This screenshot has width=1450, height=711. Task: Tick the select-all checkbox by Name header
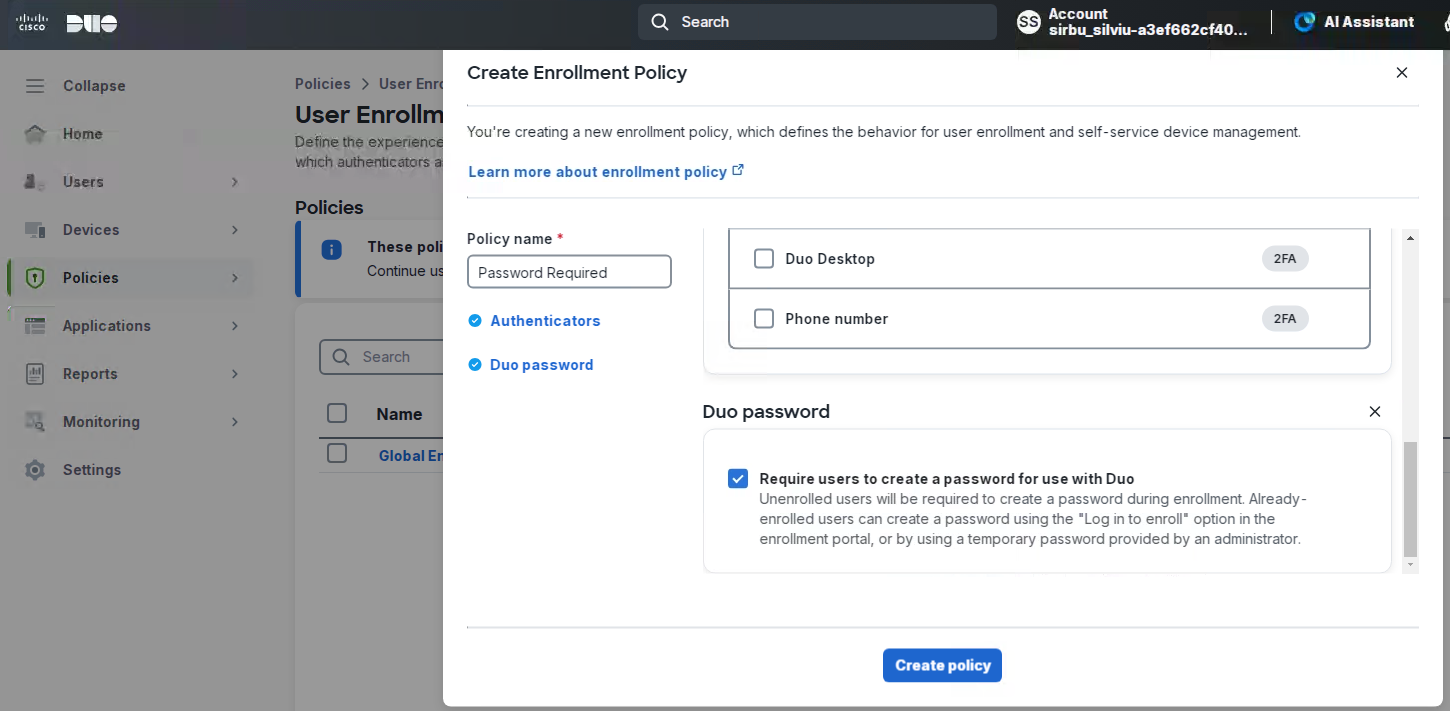(x=337, y=413)
